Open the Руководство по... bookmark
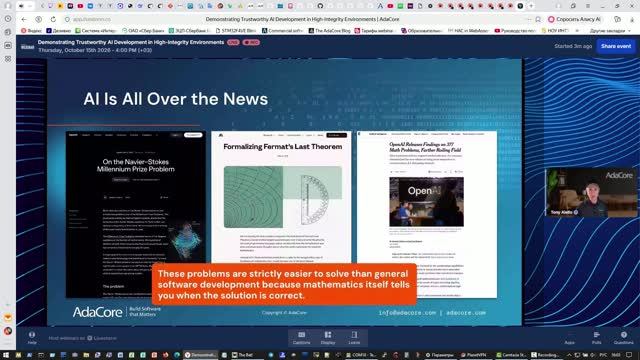The height and width of the screenshot is (360, 640). 515,31
